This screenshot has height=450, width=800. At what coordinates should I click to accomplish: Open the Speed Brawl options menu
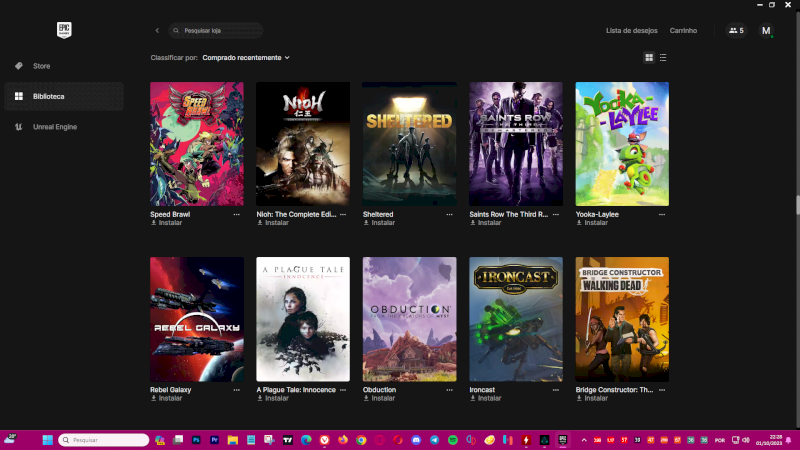[237, 214]
